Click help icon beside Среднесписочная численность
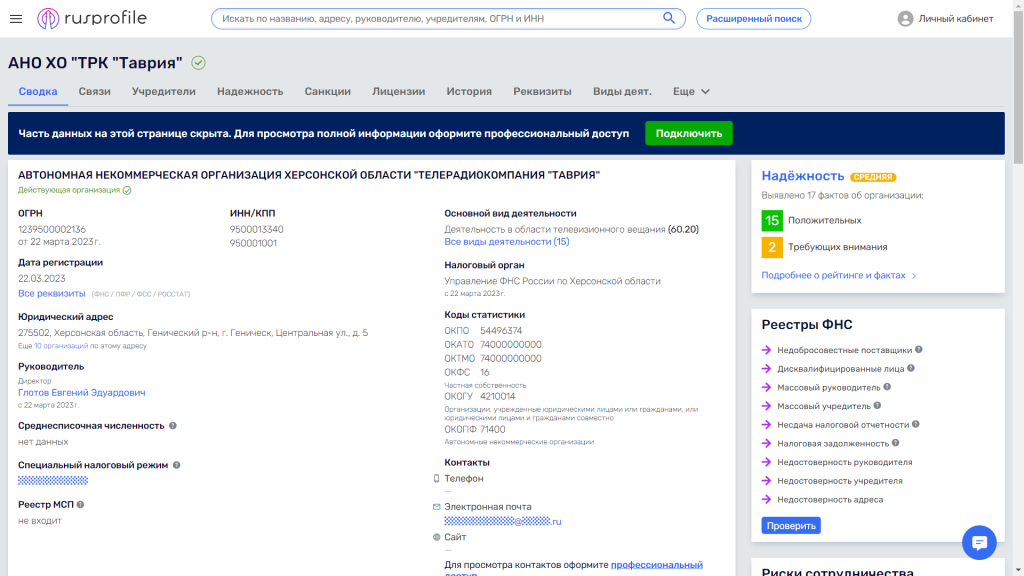 pos(173,425)
